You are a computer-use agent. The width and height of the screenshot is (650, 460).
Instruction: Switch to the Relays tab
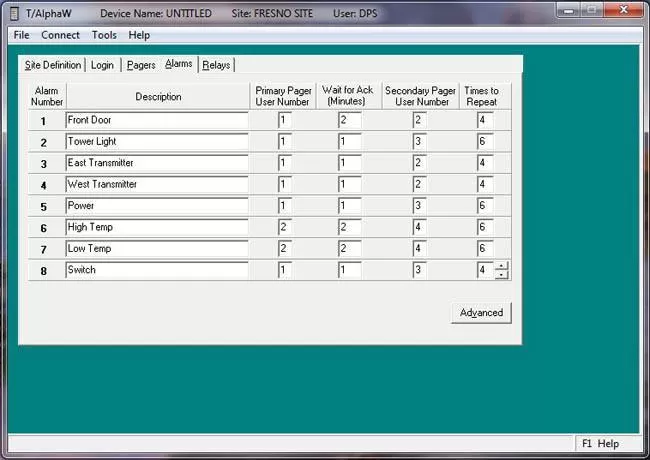tap(216, 65)
